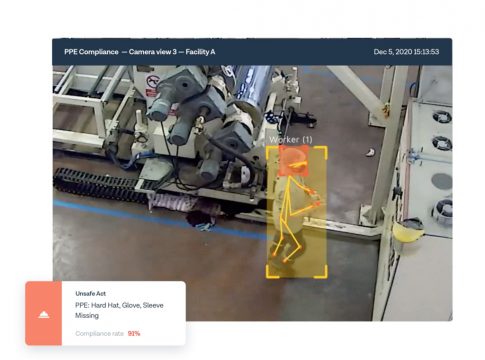Click the yellow hard hat hanging at right
This screenshot has height=360, width=485.
coord(408,231)
